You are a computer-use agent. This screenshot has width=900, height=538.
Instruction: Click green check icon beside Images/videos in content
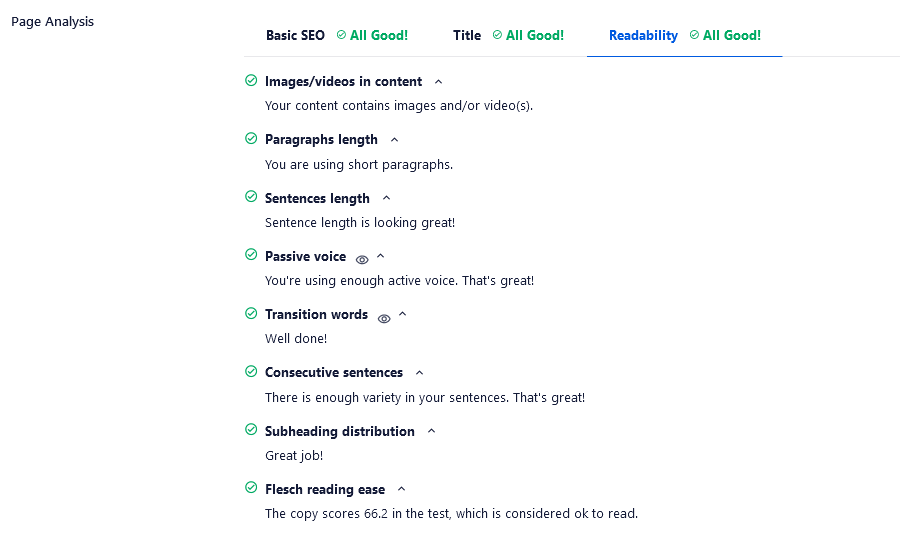251,80
